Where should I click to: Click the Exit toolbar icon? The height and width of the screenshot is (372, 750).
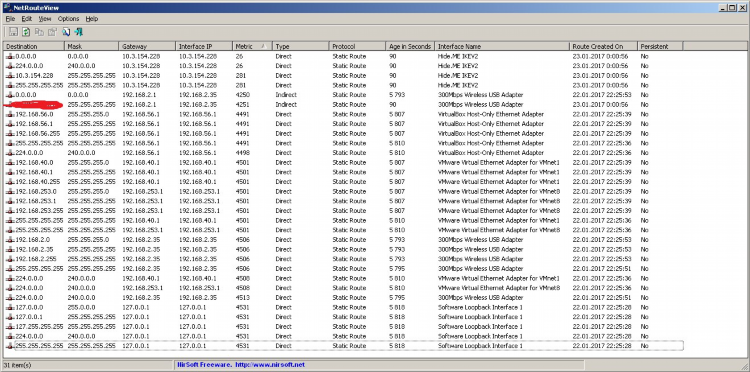pos(79,32)
